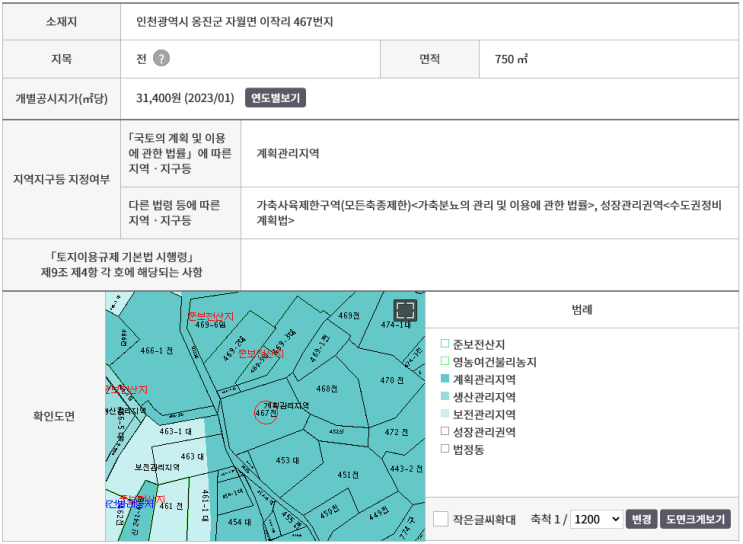Click the 토지이용규제 기본법 시행령 label
This screenshot has width=743, height=544.
point(122,264)
